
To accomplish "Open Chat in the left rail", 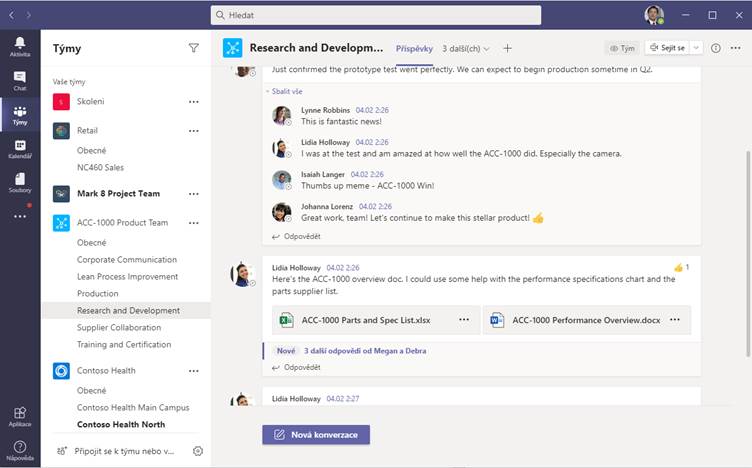I will pyautogui.click(x=20, y=81).
